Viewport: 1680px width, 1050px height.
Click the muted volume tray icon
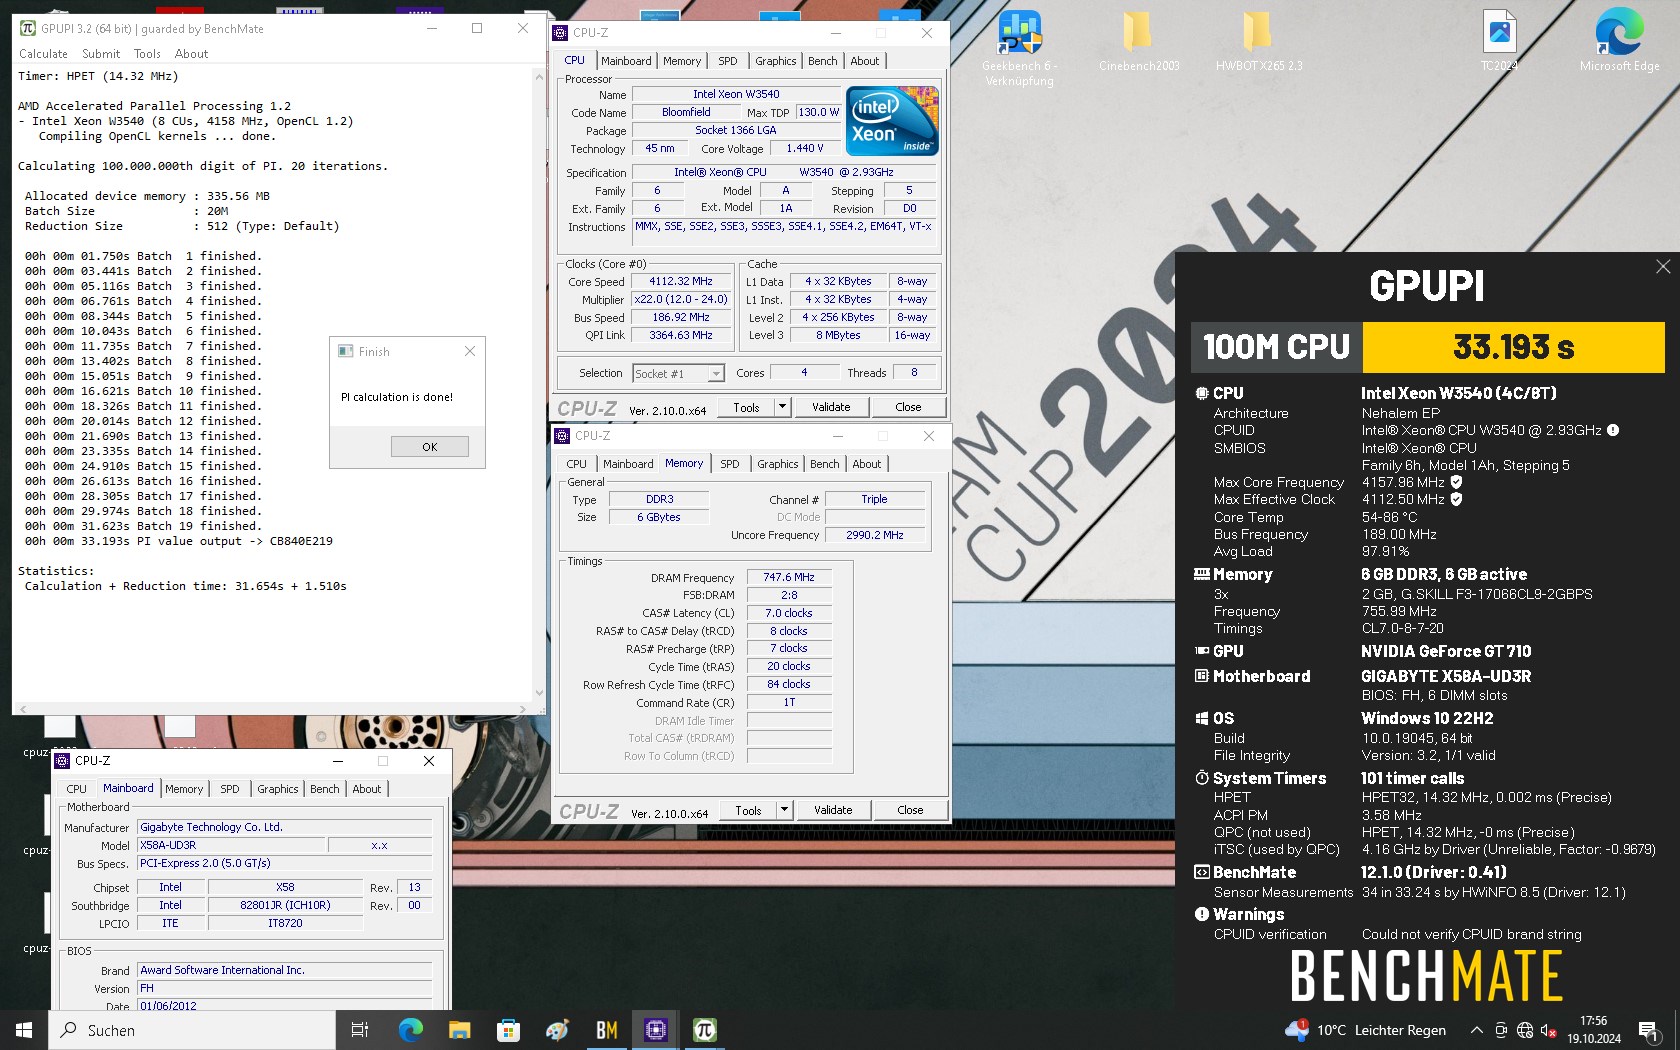tap(1549, 1030)
